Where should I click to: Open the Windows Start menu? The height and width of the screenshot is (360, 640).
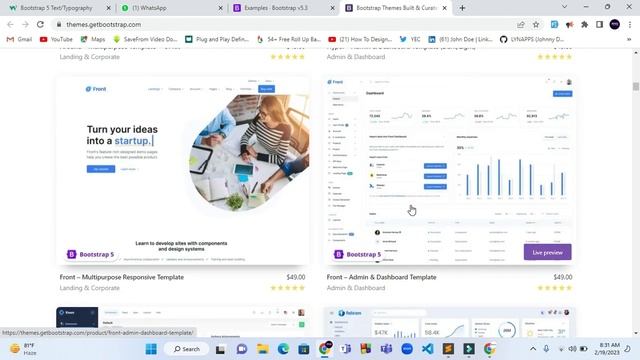pyautogui.click(x=151, y=349)
